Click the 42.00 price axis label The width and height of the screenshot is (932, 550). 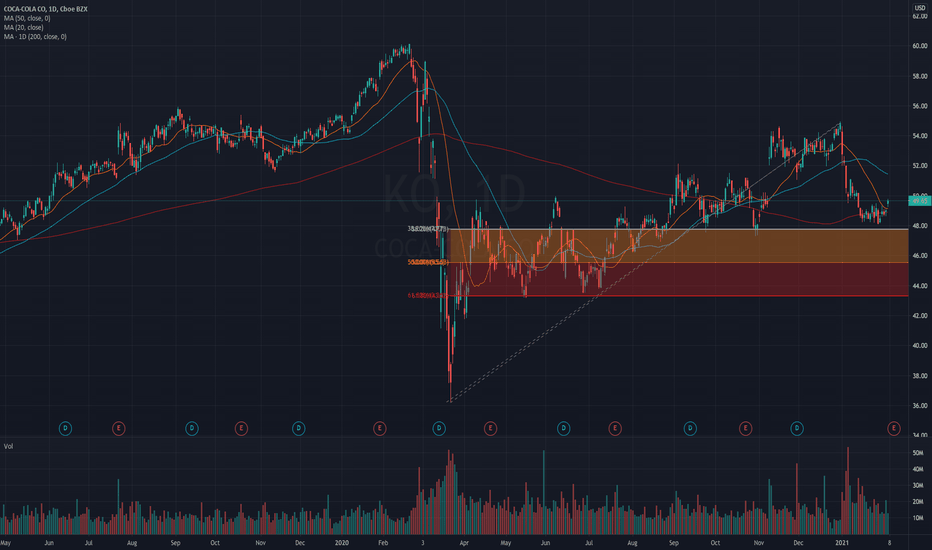920,316
